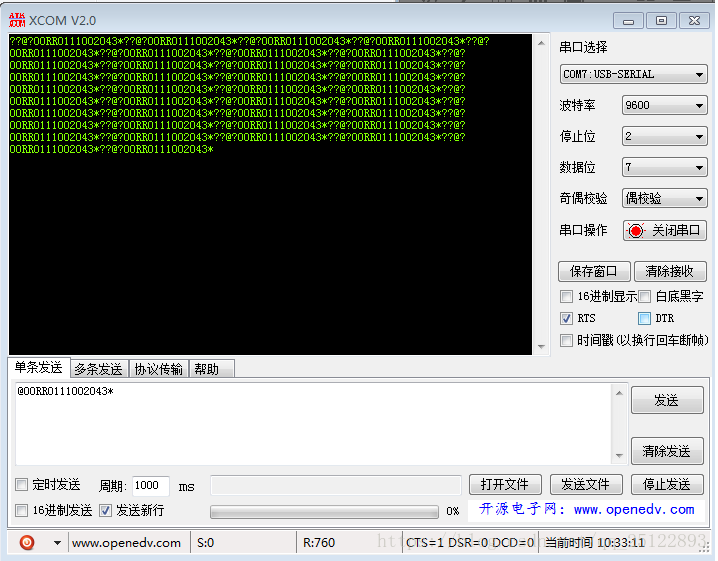Click the R:760 received counter in status bar
The width and height of the screenshot is (718, 561).
click(x=319, y=543)
